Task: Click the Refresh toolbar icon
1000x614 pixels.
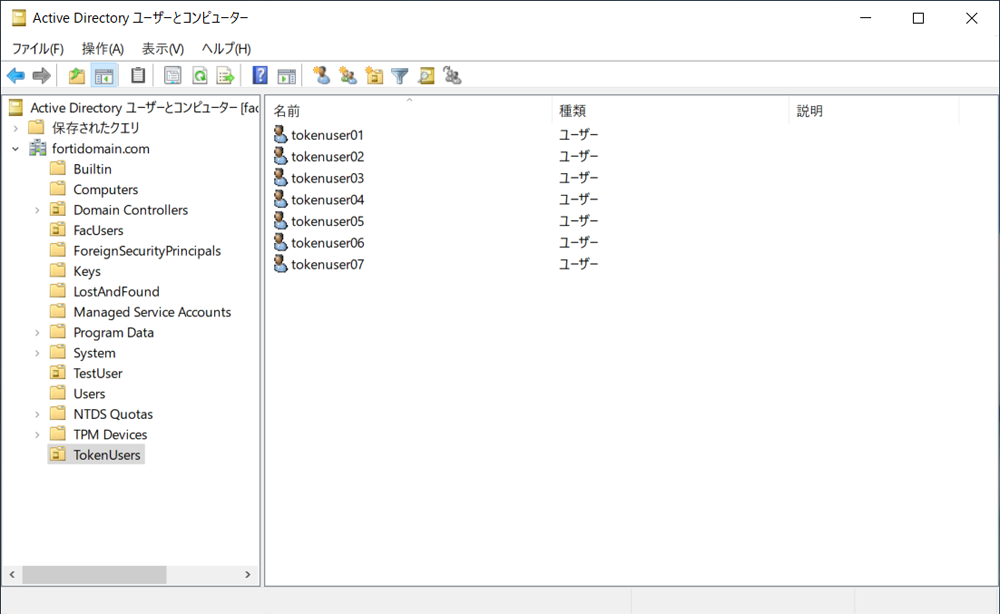Action: [200, 76]
